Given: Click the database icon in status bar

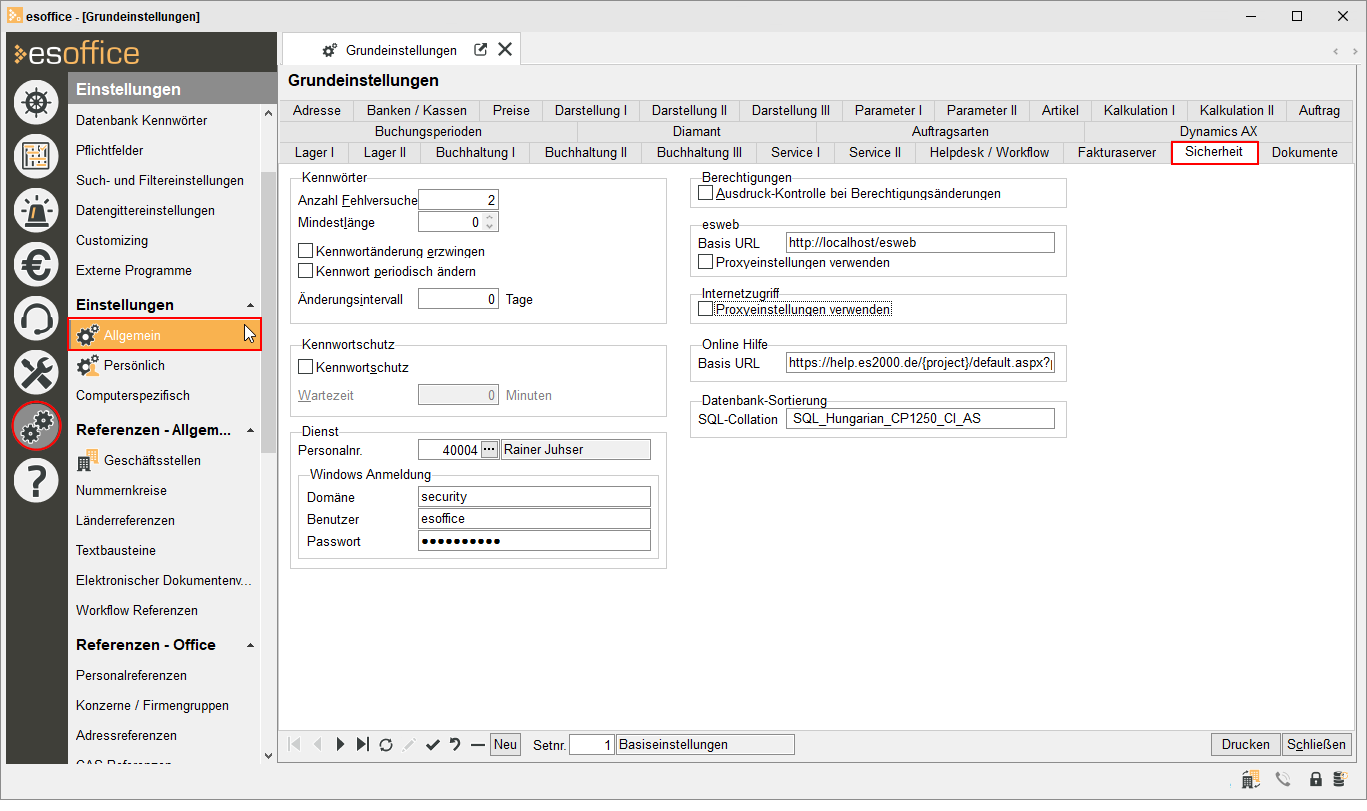Looking at the screenshot, I should click(x=1338, y=779).
